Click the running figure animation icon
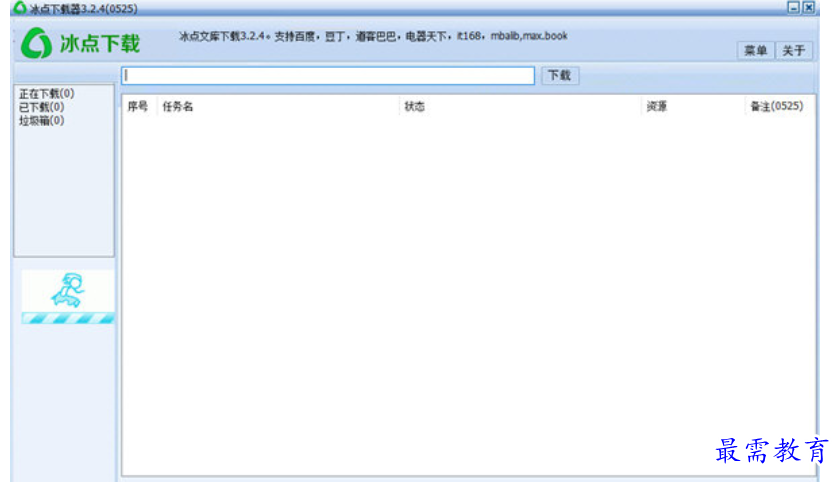 pos(68,290)
